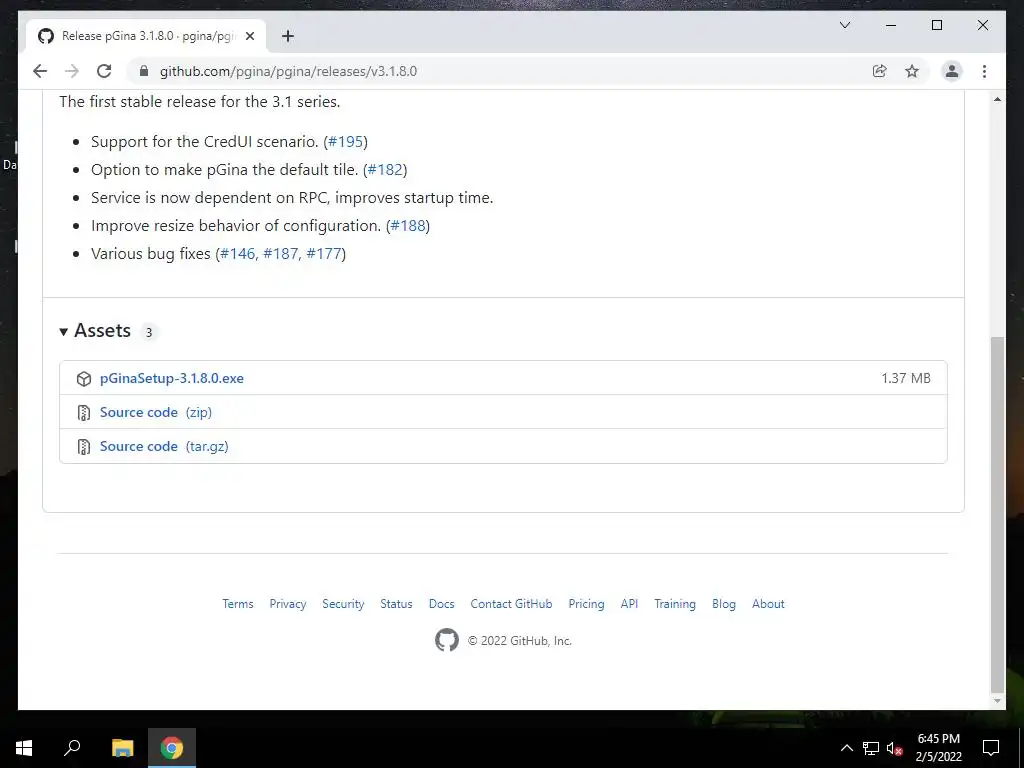Share this page icon
Screen dimensions: 1024x768
pos(880,71)
